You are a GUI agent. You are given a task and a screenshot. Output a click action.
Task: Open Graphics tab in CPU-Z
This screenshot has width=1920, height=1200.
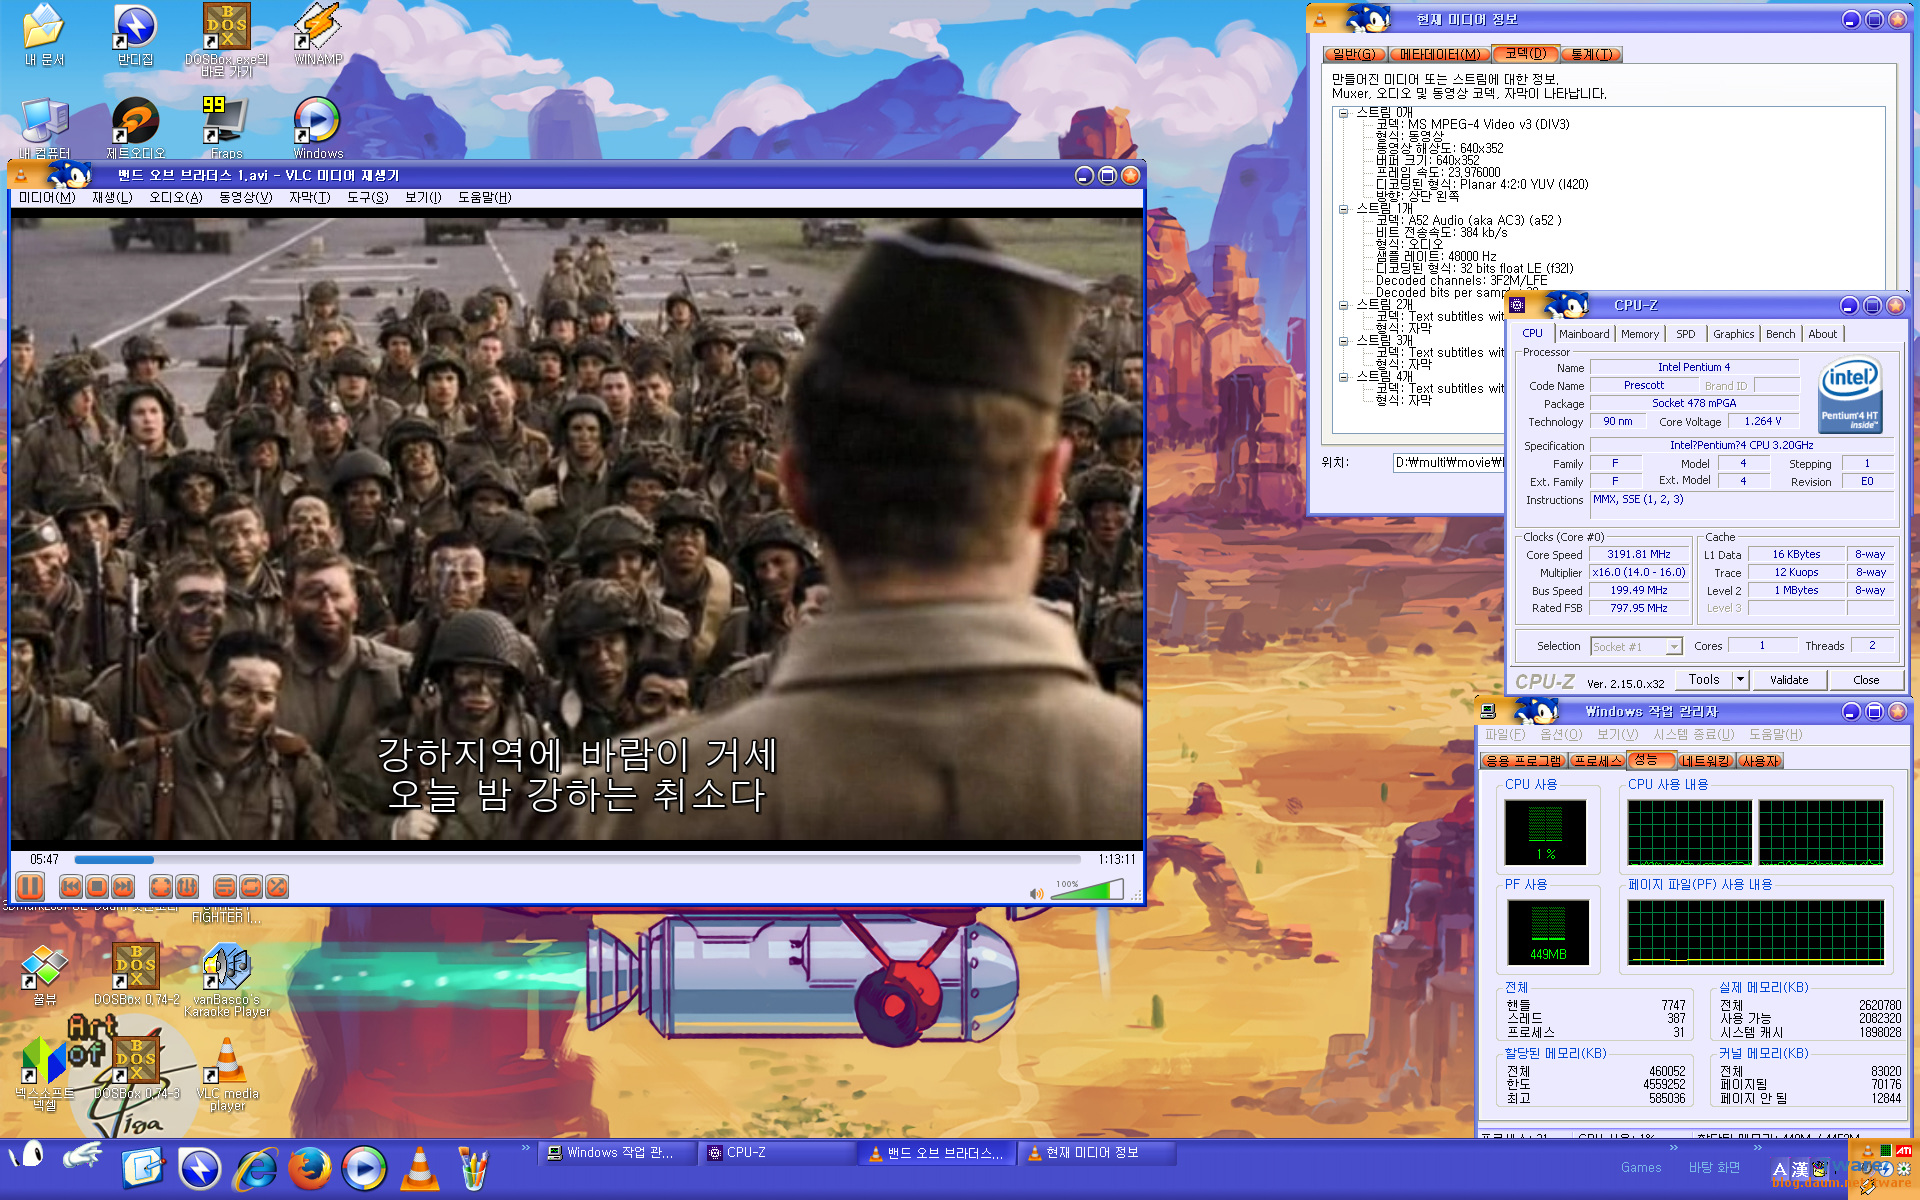[1733, 334]
